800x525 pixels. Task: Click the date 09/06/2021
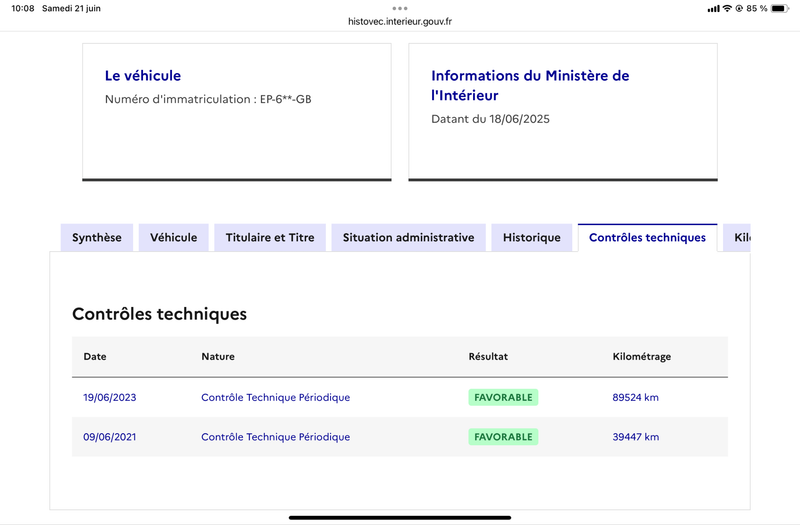[x=110, y=437]
